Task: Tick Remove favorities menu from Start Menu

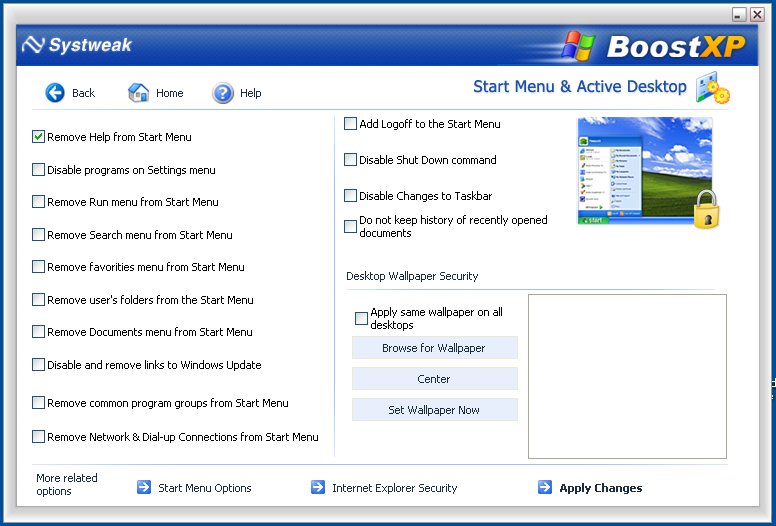Action: (39, 267)
